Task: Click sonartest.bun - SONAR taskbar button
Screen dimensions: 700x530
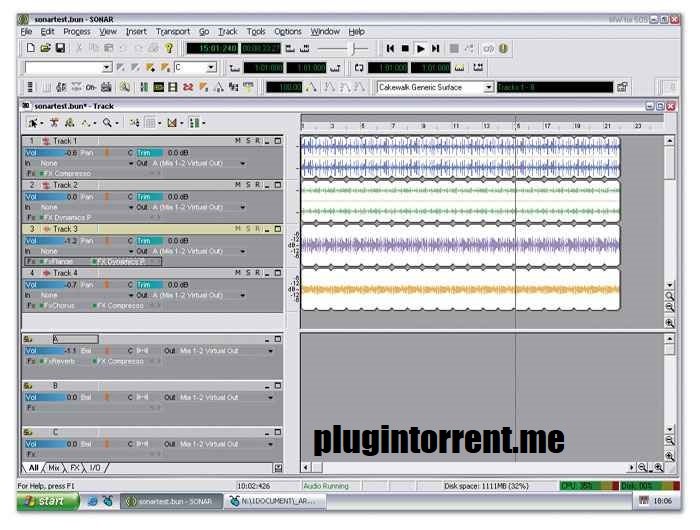Action: click(x=171, y=501)
